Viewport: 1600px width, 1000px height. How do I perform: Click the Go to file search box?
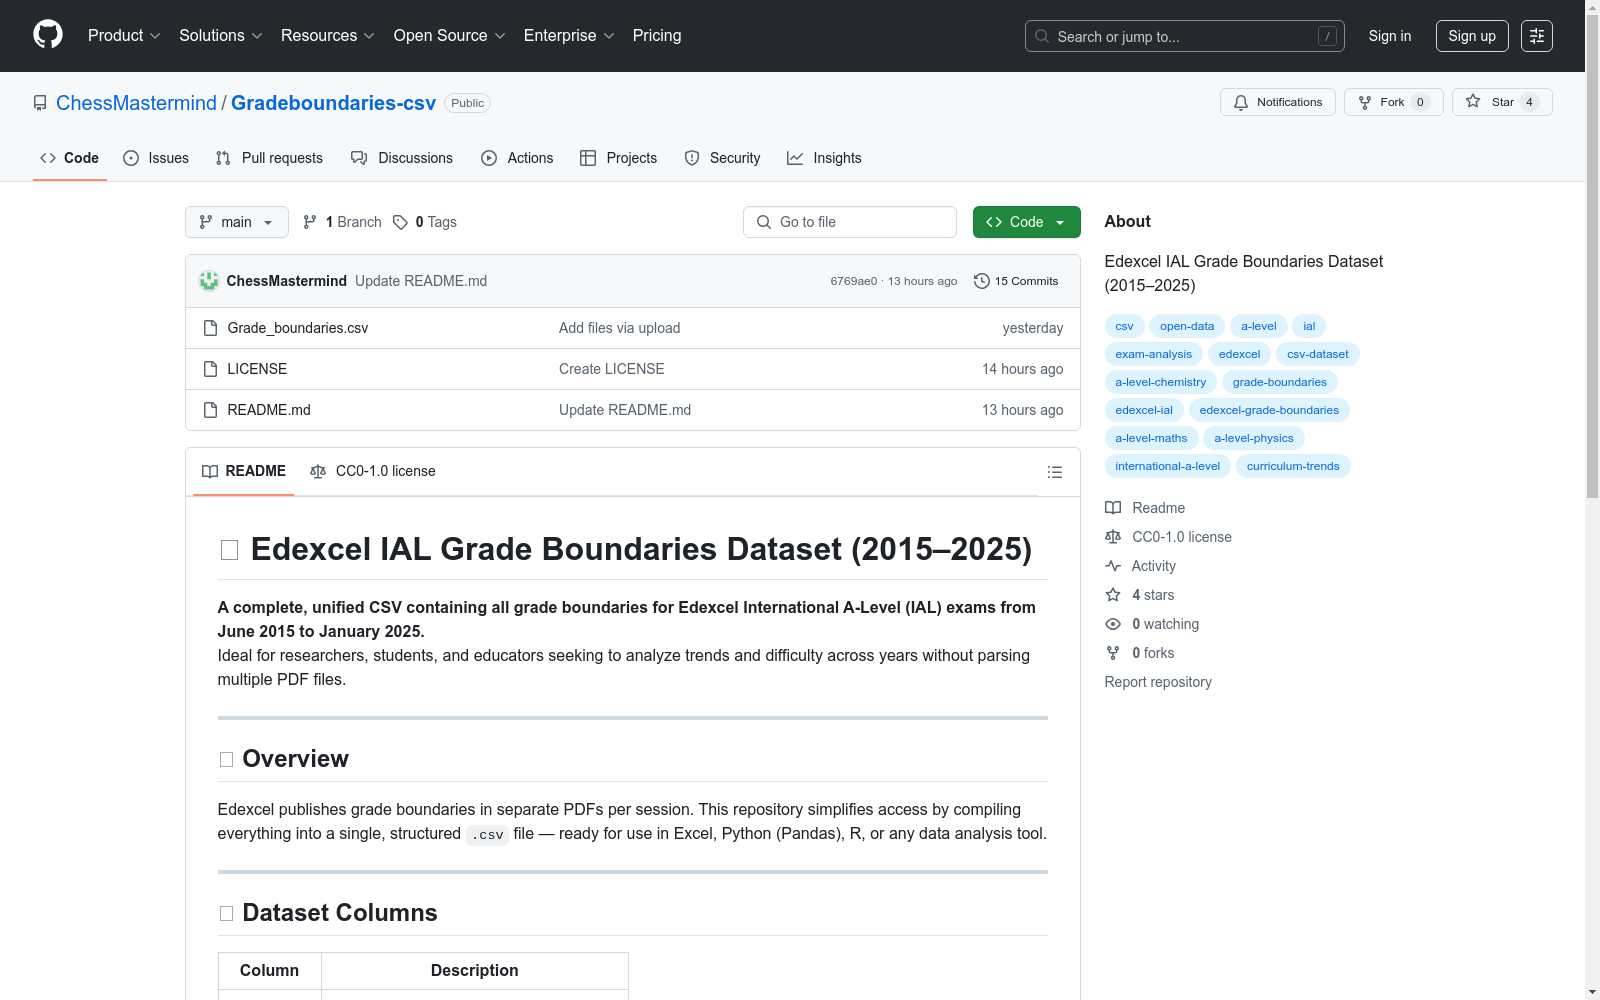[850, 222]
